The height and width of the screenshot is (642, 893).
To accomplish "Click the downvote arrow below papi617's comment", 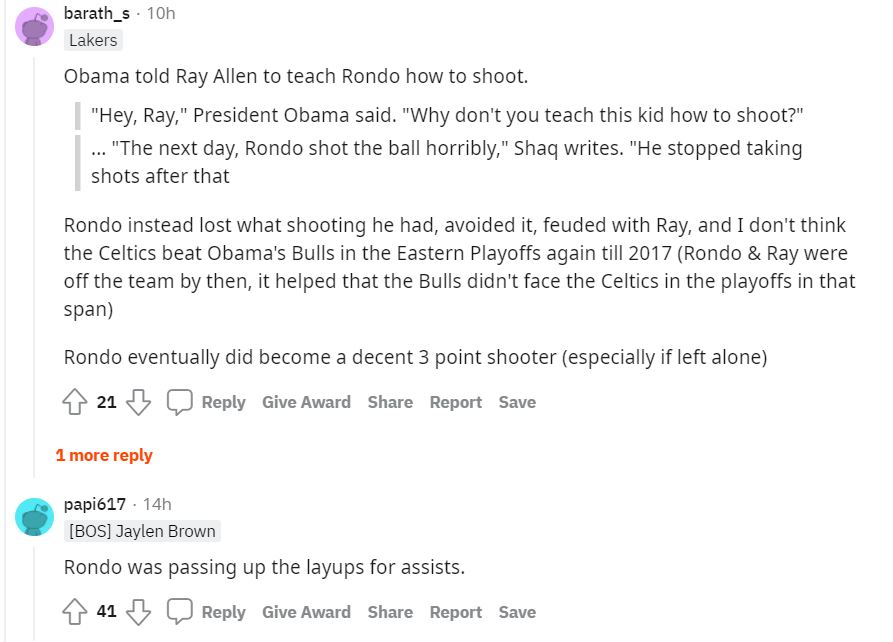I will [x=138, y=611].
